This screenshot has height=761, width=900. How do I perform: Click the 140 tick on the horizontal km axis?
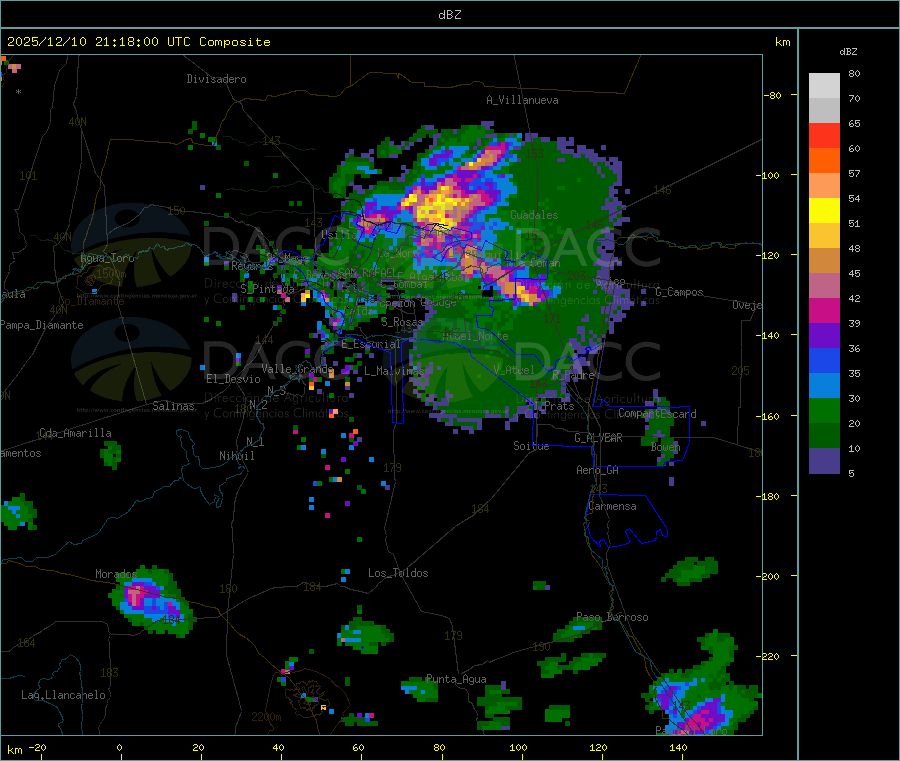[678, 747]
